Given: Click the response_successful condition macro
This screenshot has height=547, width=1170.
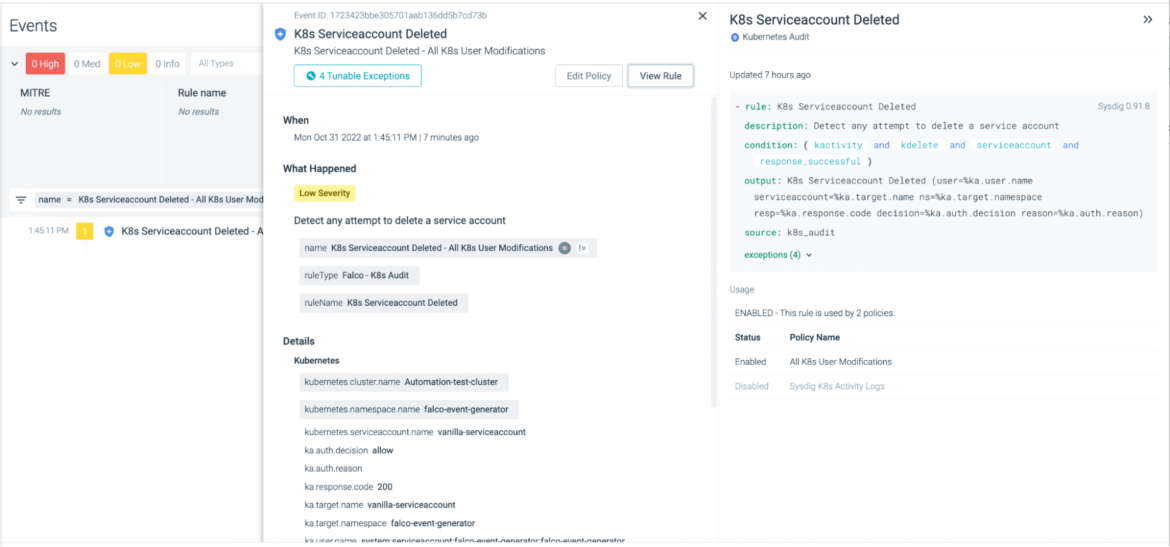Looking at the screenshot, I should click(810, 161).
